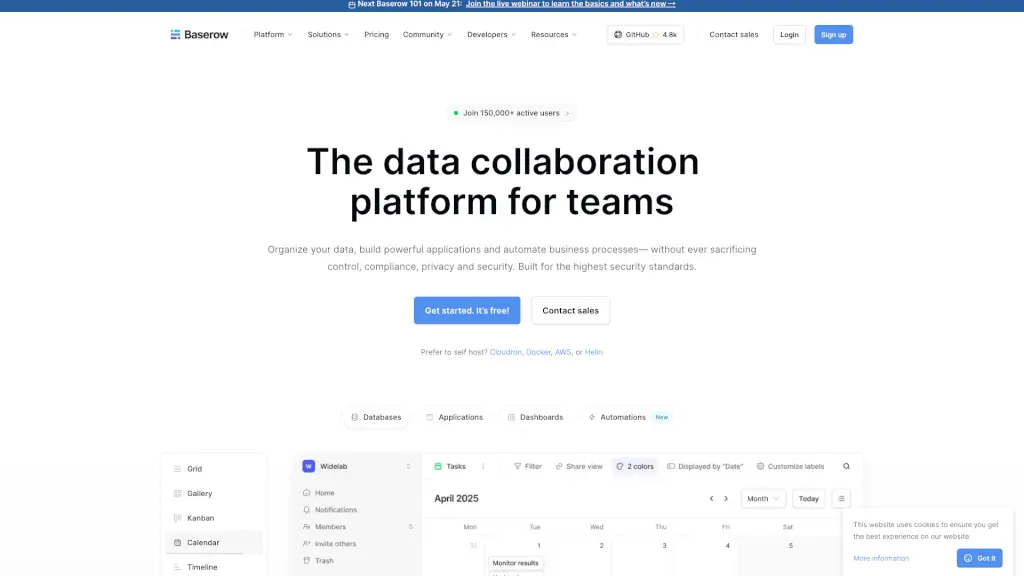Click the Tasks view name
The width and height of the screenshot is (1024, 576).
[450, 466]
